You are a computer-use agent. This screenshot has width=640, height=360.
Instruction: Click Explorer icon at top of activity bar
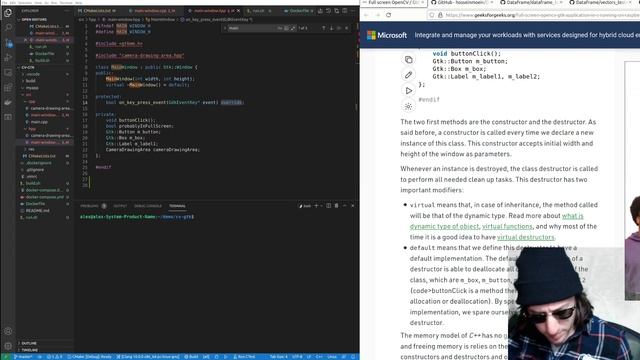[x=8, y=13]
